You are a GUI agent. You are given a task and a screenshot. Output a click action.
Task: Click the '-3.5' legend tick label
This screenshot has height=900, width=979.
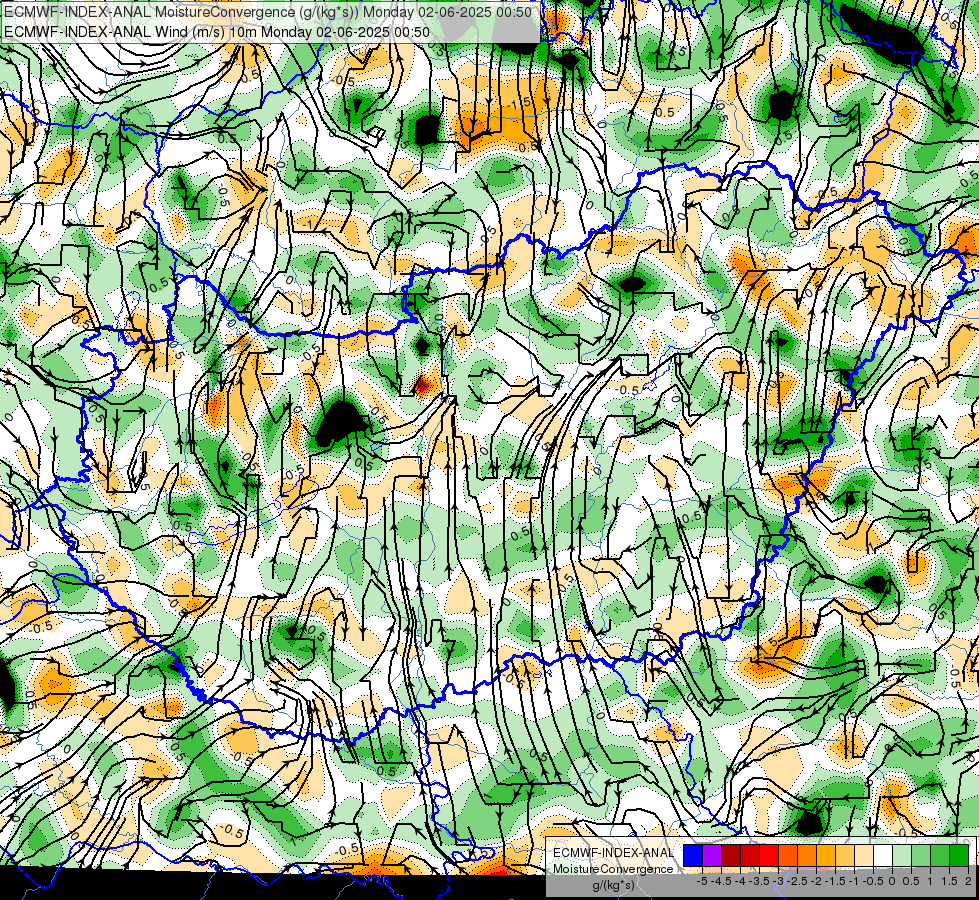(760, 881)
